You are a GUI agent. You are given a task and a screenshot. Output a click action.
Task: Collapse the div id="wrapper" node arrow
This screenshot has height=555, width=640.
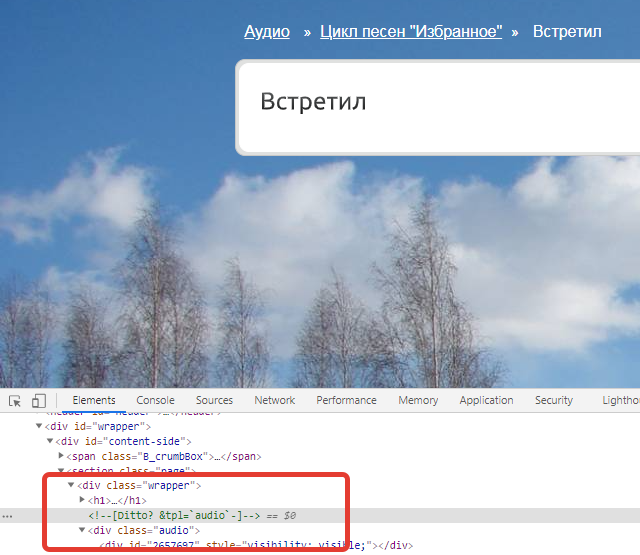pyautogui.click(x=39, y=426)
